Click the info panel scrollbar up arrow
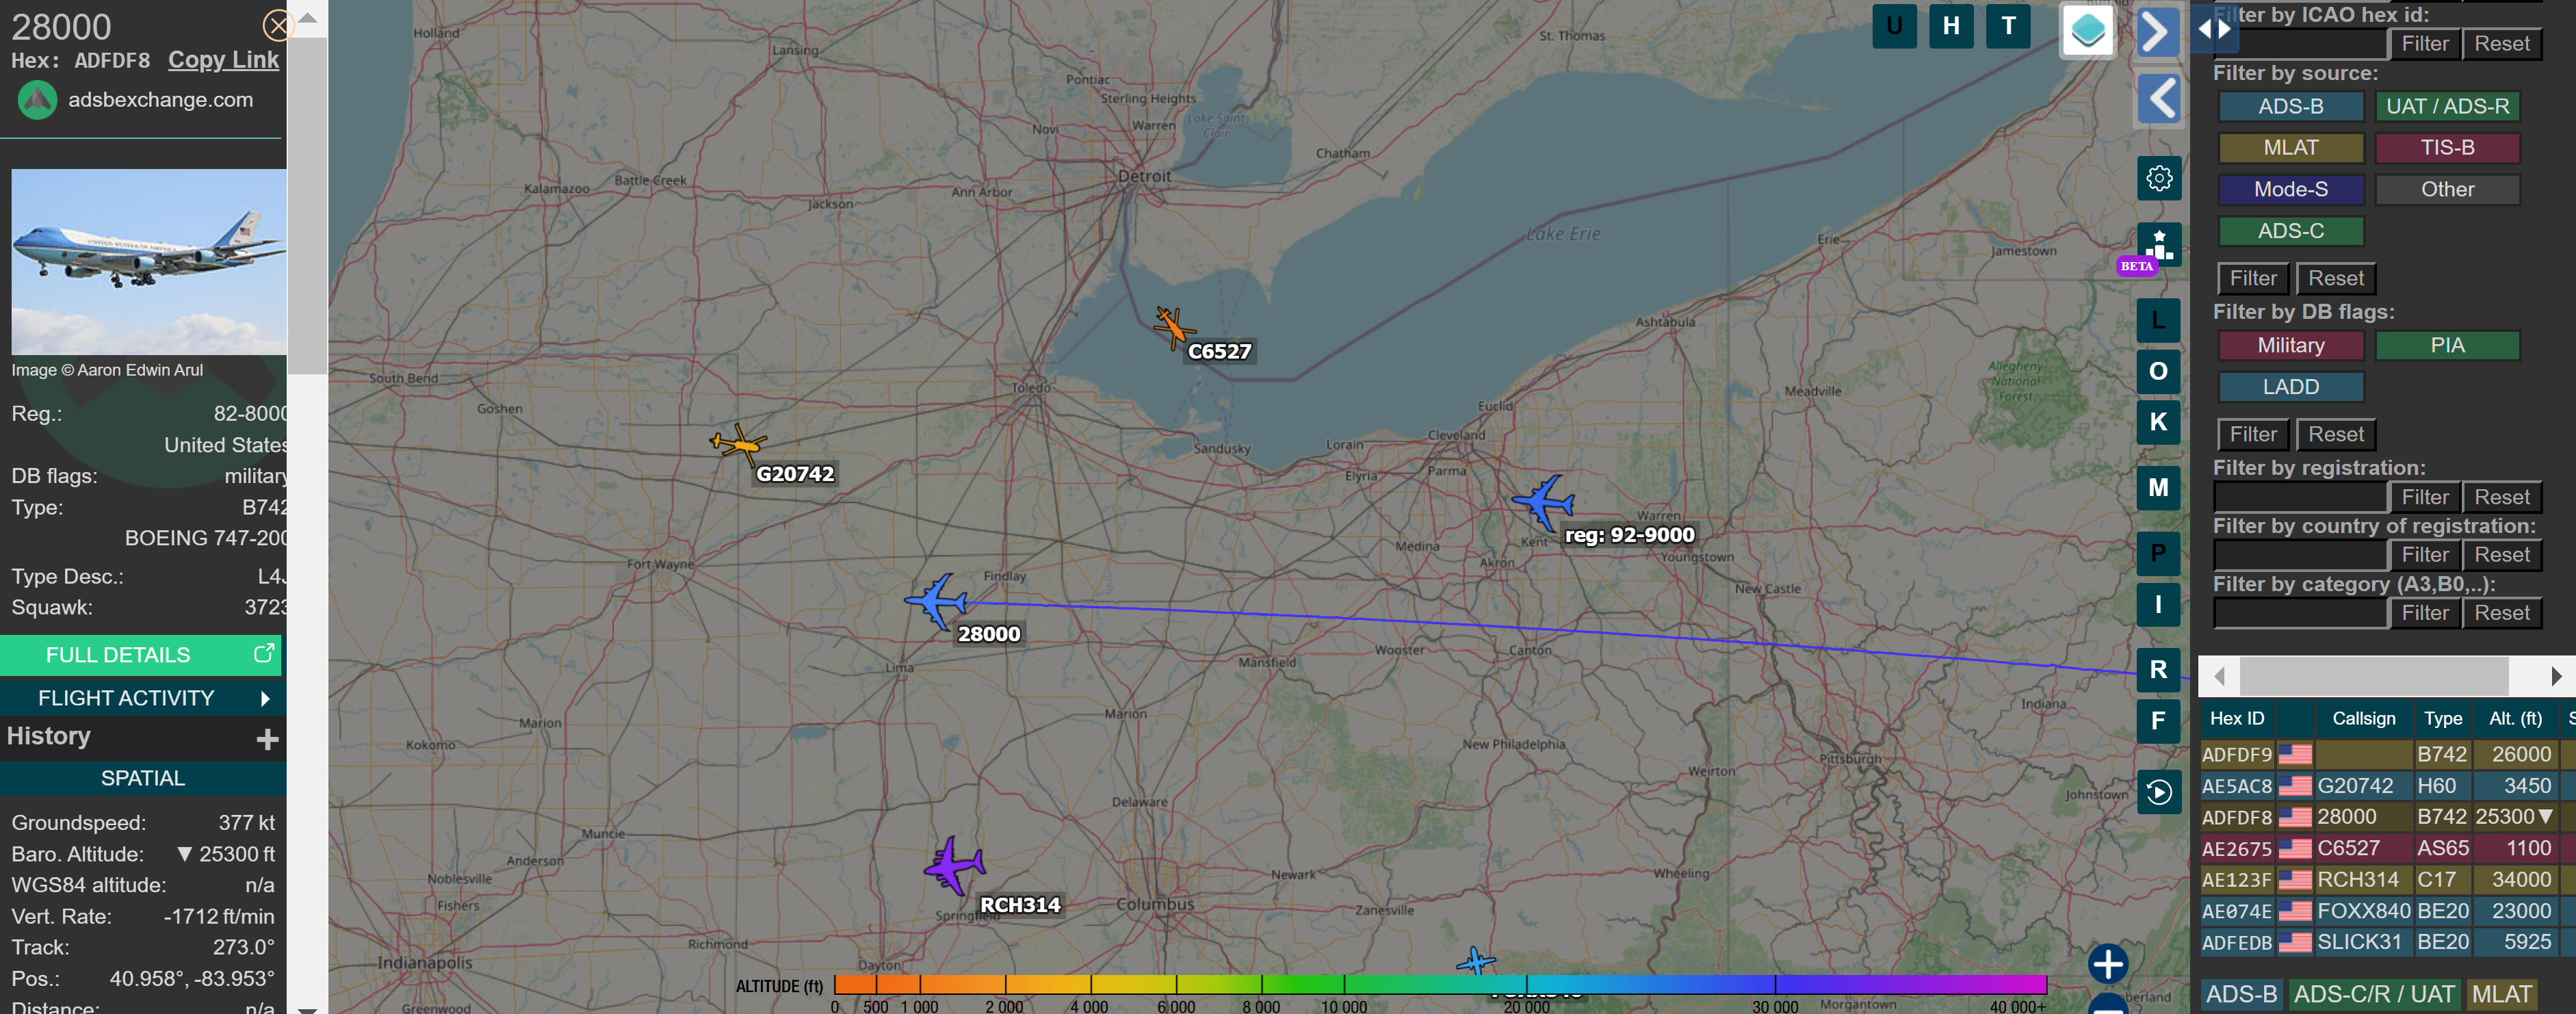 click(308, 18)
